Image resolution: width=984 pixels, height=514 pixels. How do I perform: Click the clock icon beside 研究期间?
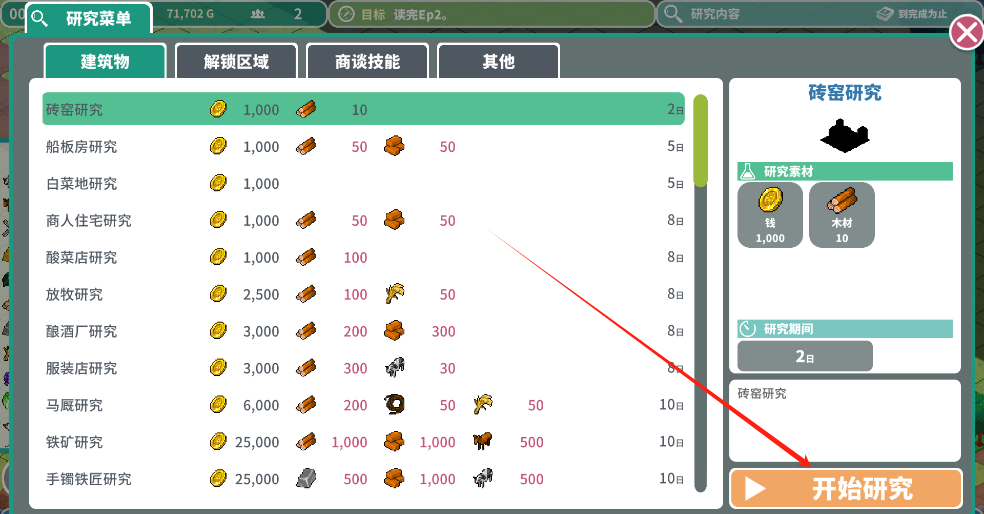click(x=747, y=329)
